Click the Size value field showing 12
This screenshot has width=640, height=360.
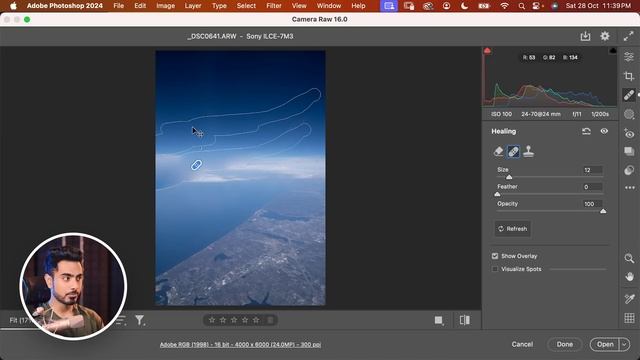(x=593, y=170)
